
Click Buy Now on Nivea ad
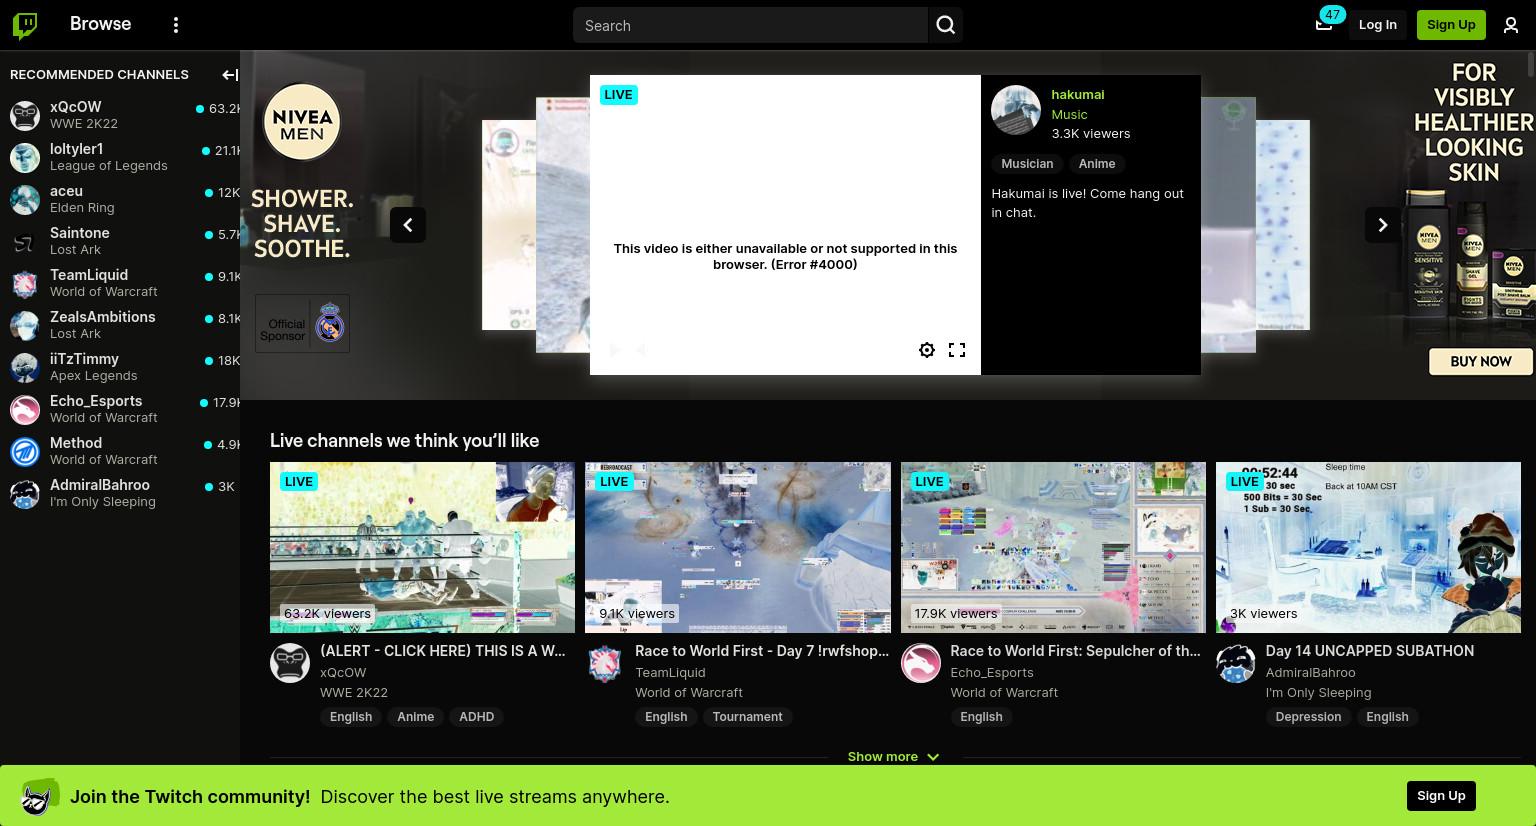(1480, 361)
